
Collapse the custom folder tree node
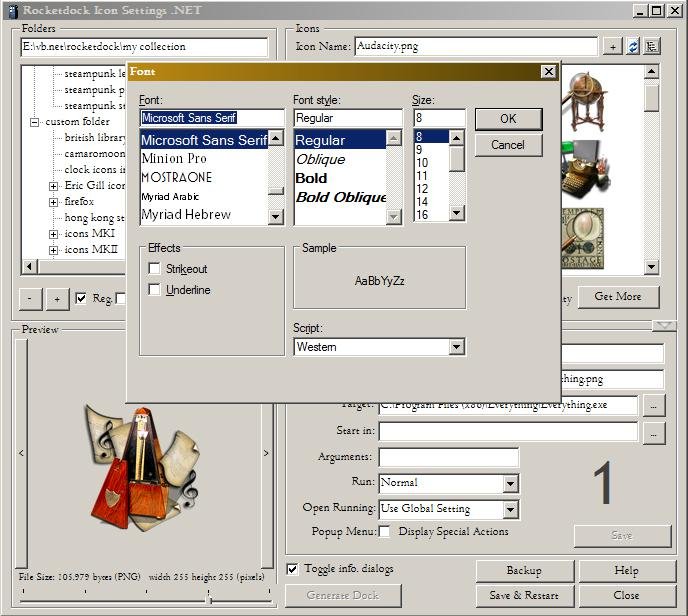pyautogui.click(x=34, y=122)
